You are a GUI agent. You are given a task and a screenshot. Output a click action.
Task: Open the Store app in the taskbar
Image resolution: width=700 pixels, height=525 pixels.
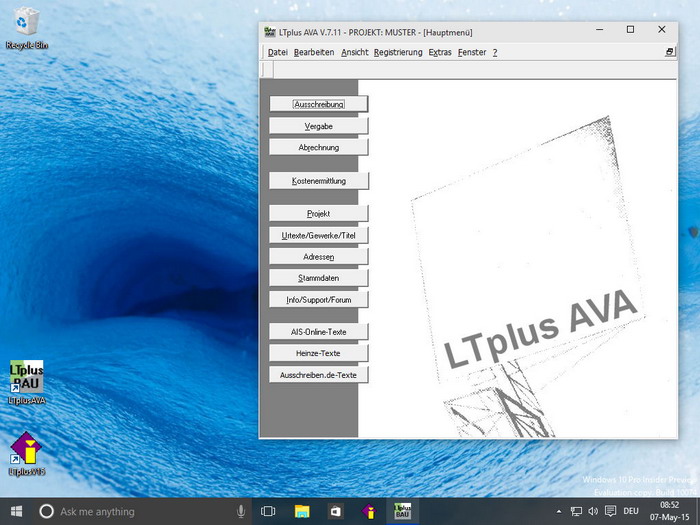(x=335, y=512)
